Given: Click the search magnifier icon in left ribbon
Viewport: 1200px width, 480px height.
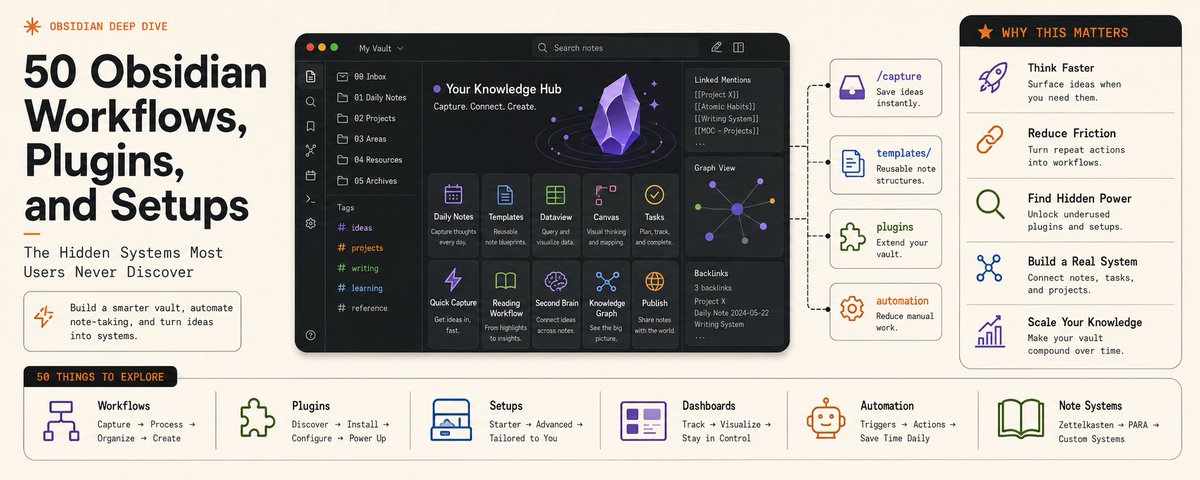Looking at the screenshot, I should click(311, 101).
